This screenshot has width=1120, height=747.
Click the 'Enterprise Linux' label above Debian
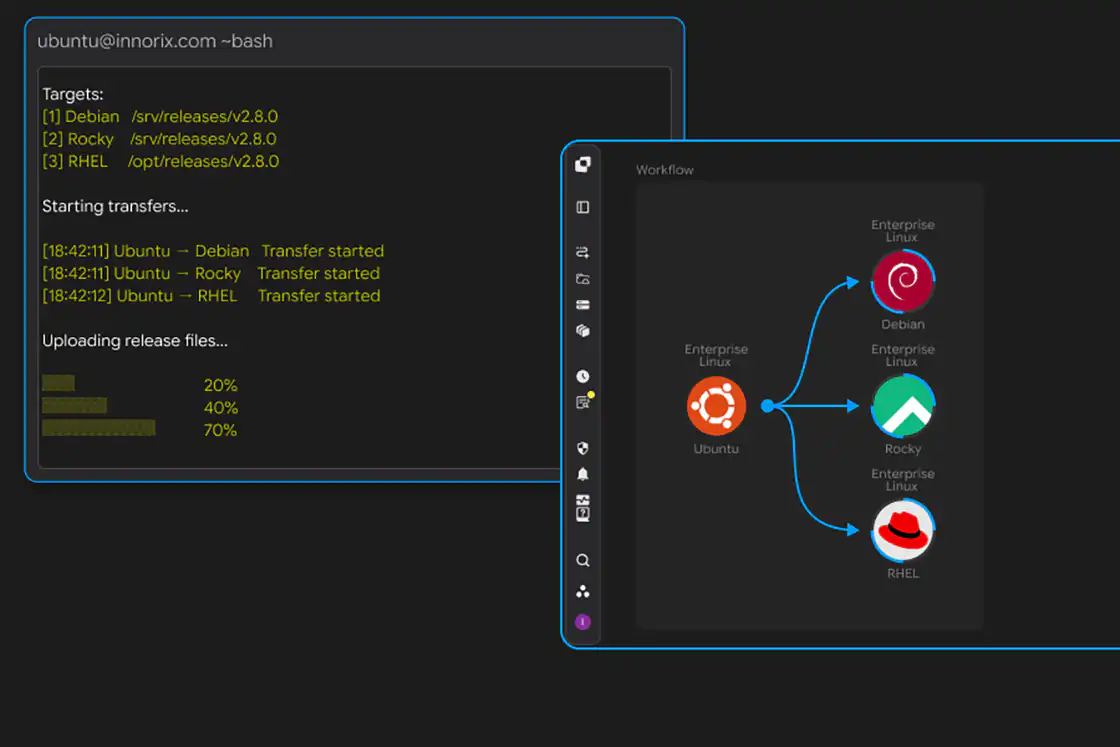[903, 231]
